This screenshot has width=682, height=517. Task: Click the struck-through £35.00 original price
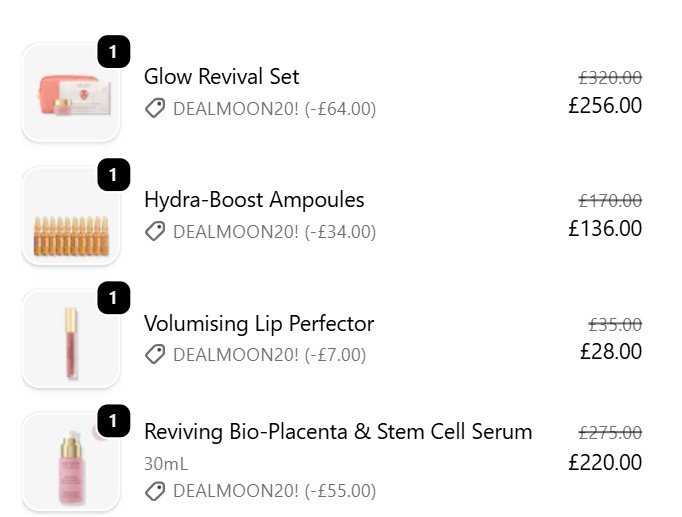click(x=615, y=325)
